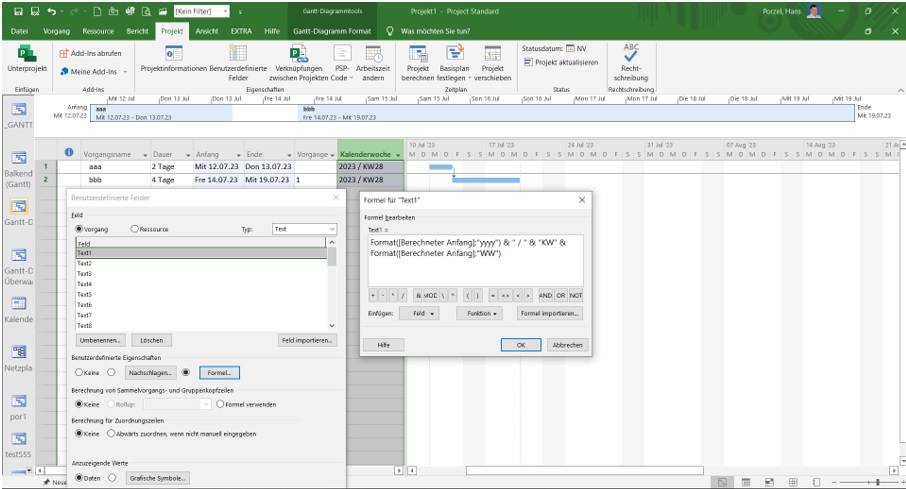Viewport: 906px width, 489px height.
Task: Open Benutzerdefinierte Felder from the ribbon
Action: click(238, 64)
